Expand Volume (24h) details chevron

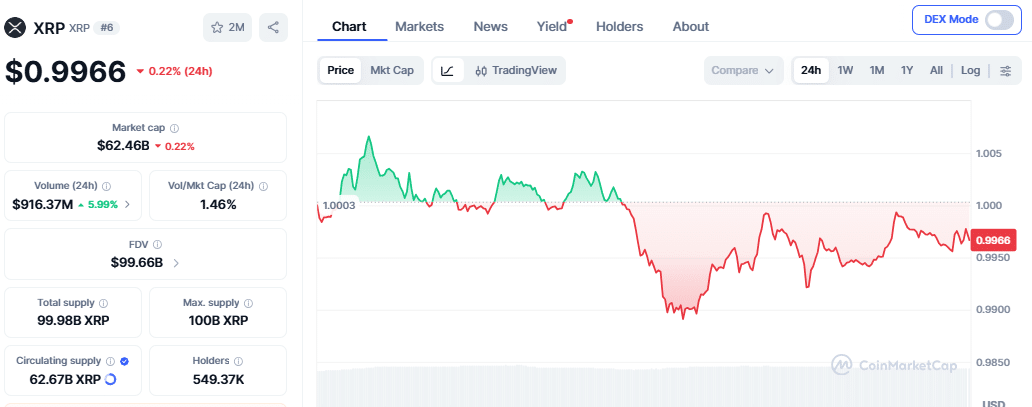128,205
